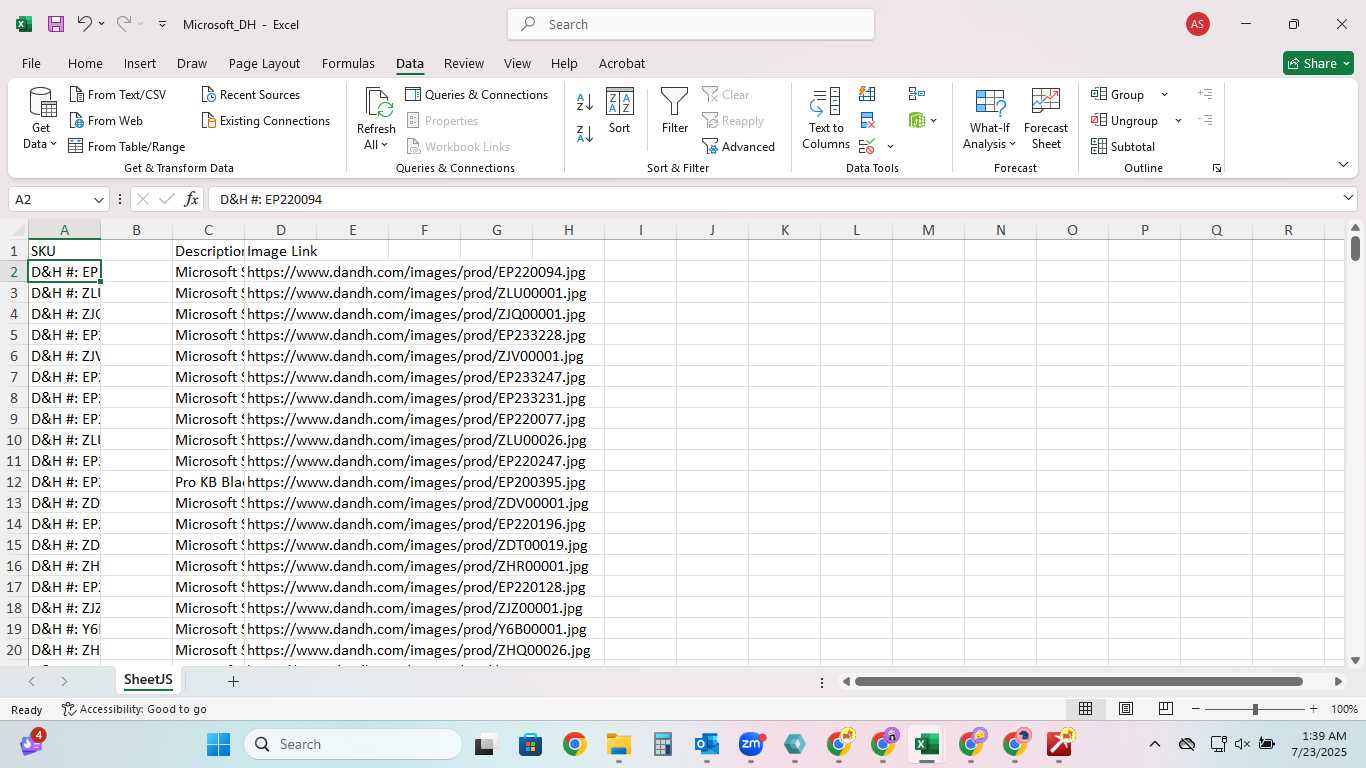Switch to Normal view in status bar

tap(1085, 709)
